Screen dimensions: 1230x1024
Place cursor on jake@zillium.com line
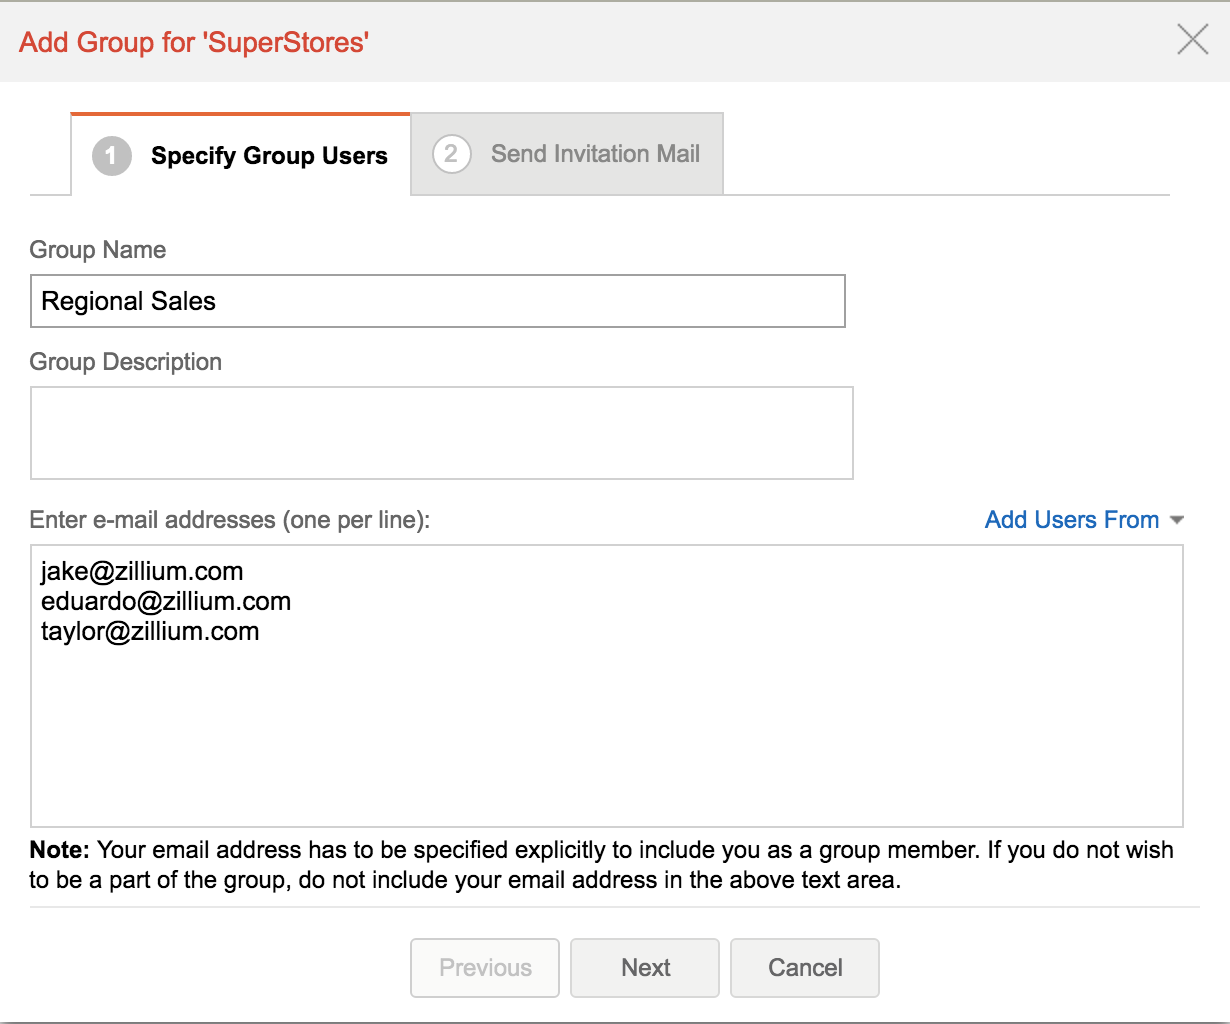[142, 571]
